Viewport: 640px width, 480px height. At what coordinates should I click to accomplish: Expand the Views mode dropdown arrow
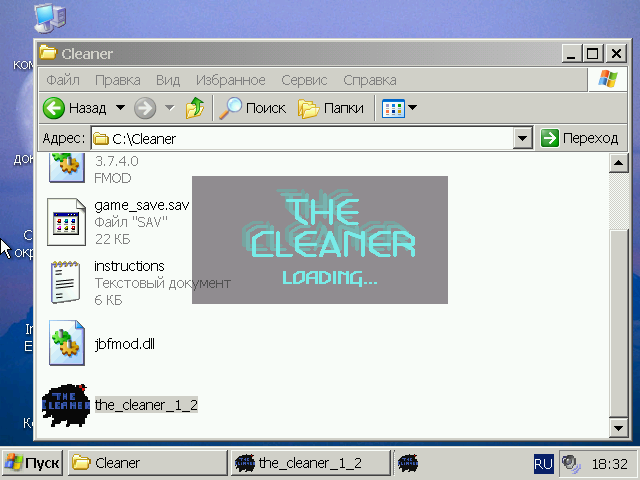pyautogui.click(x=413, y=108)
